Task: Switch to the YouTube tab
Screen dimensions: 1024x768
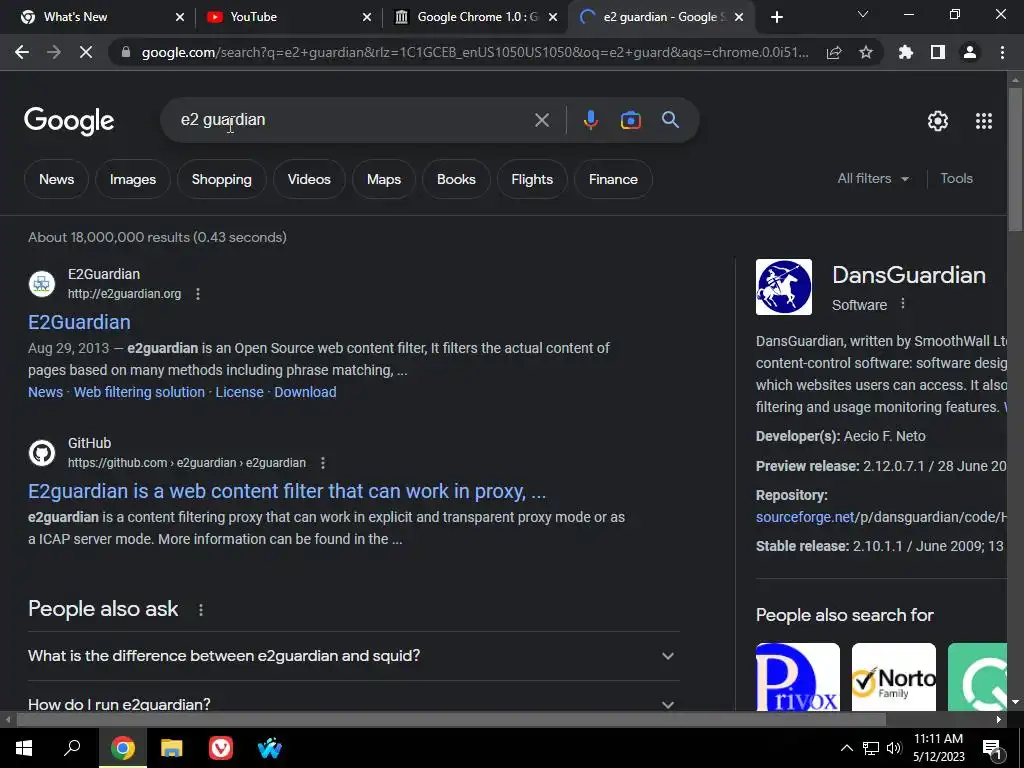Action: 289,17
